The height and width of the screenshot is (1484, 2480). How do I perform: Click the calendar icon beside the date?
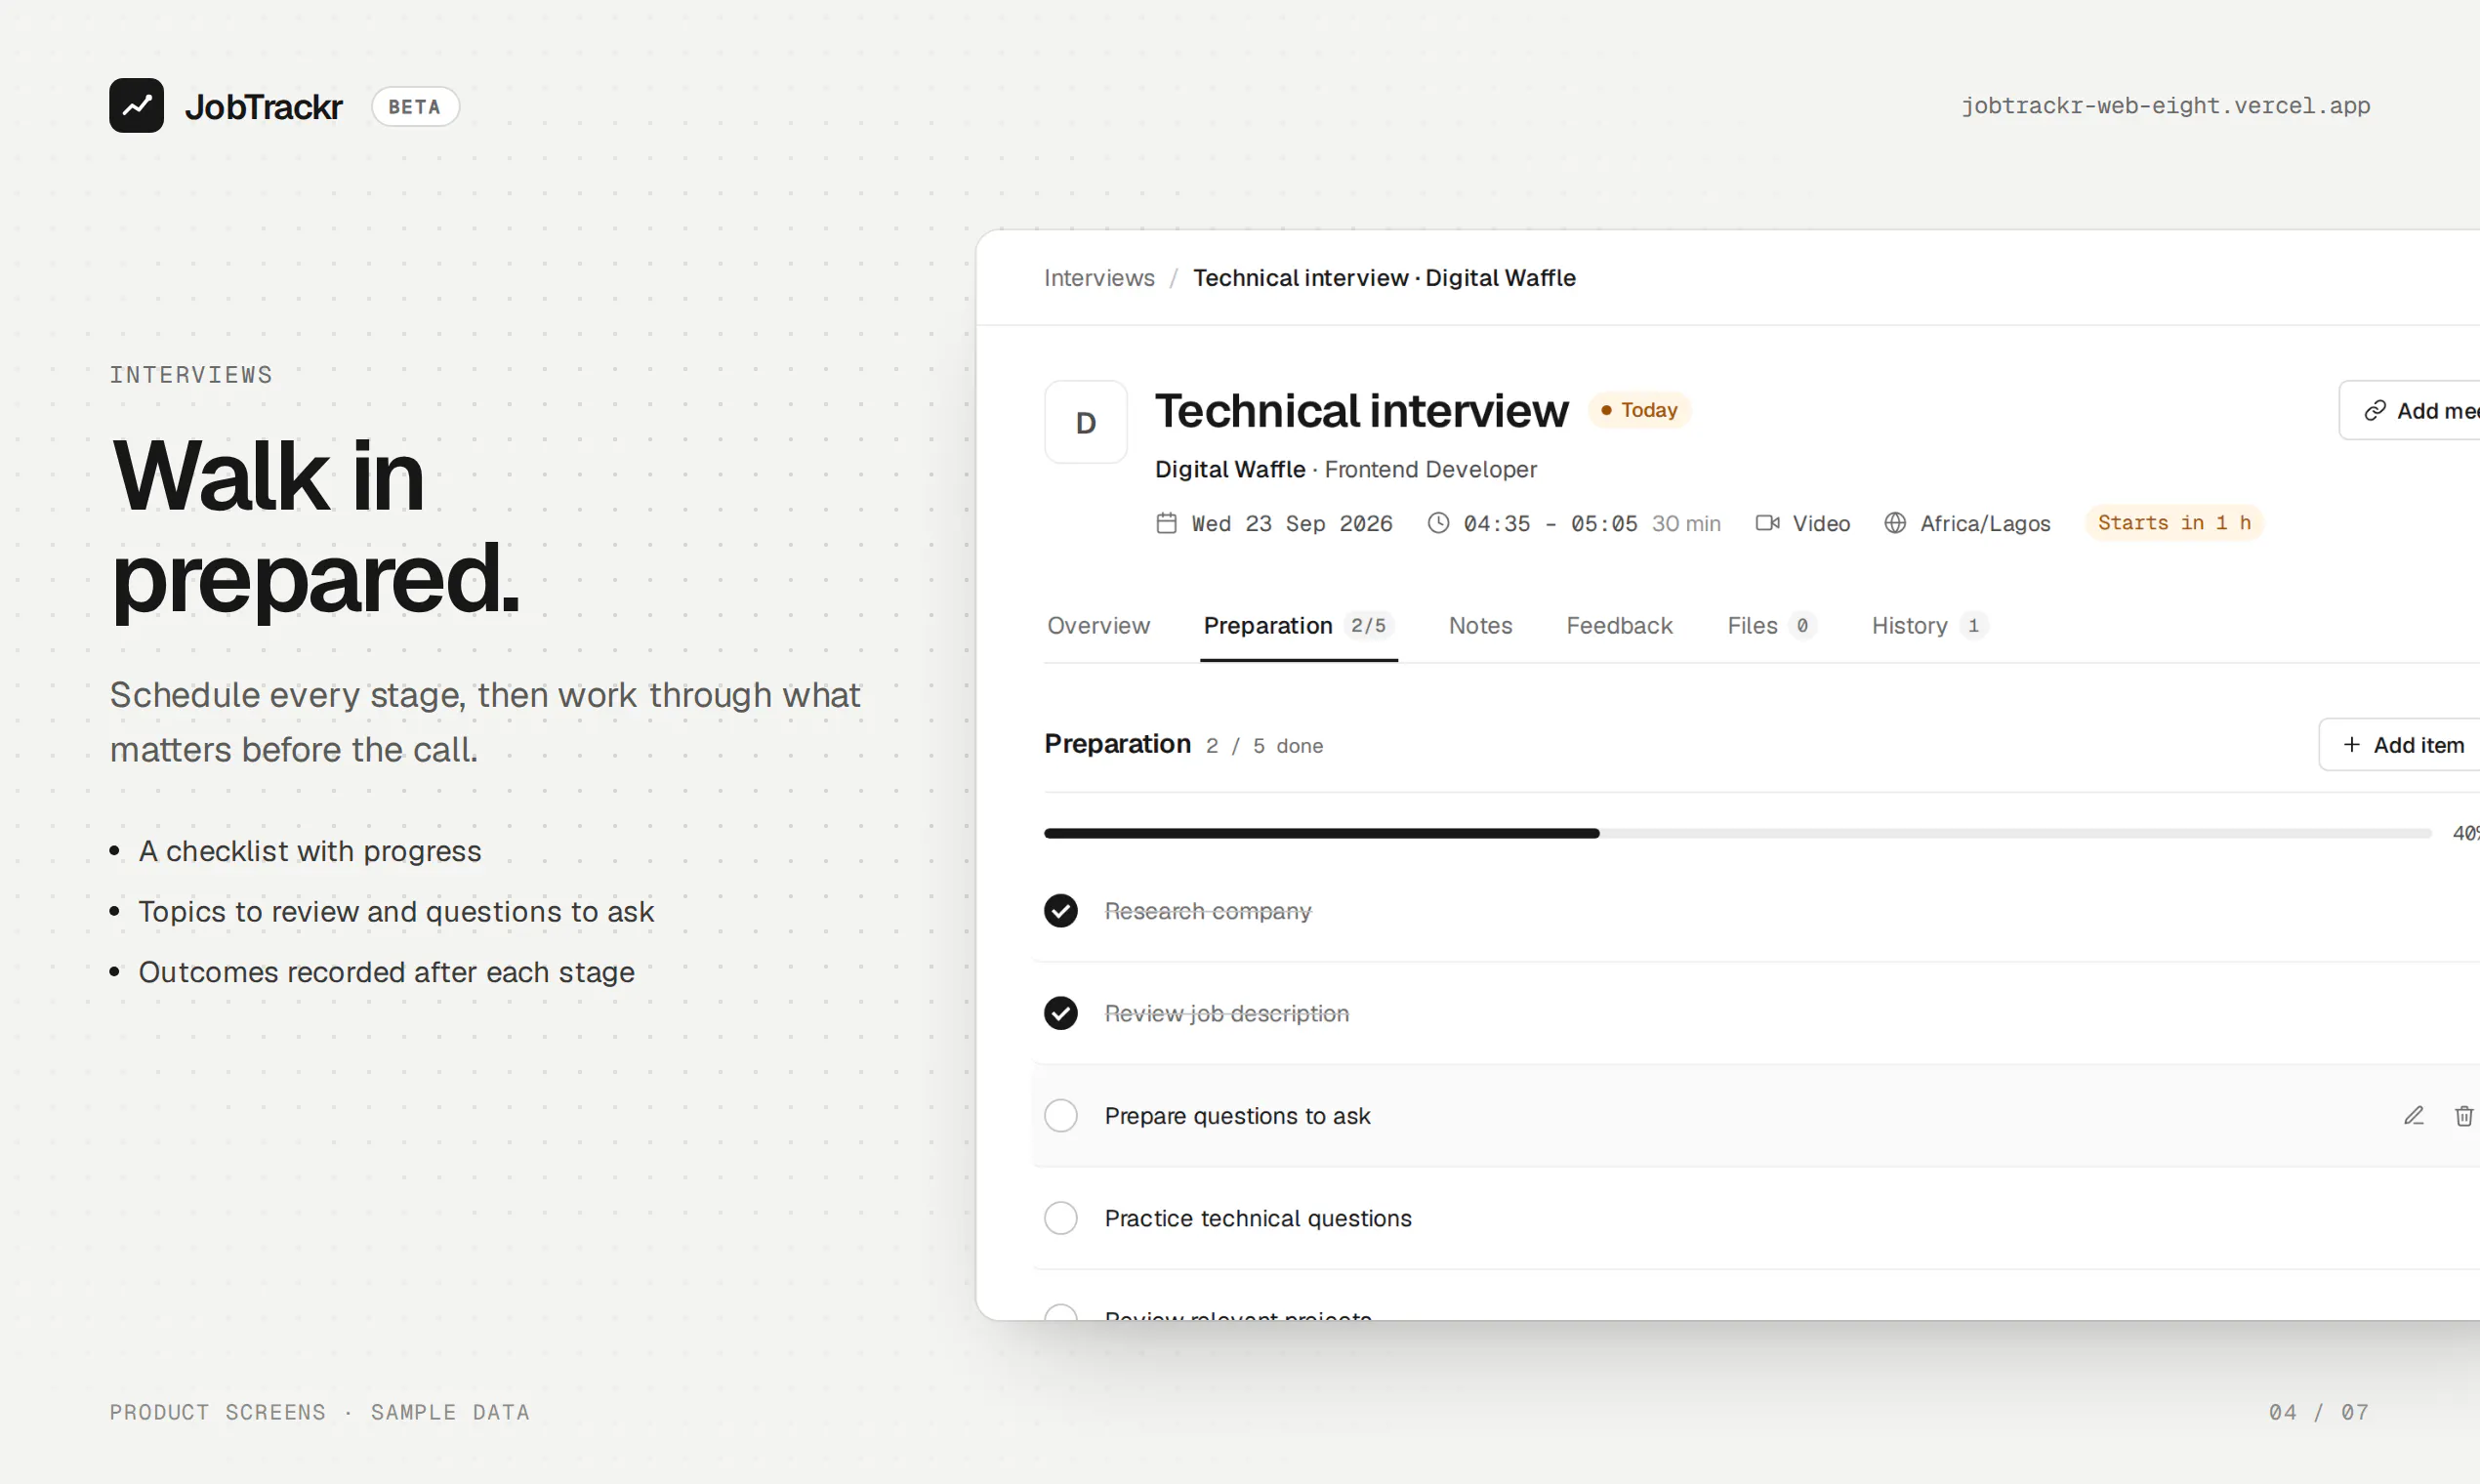click(1166, 523)
